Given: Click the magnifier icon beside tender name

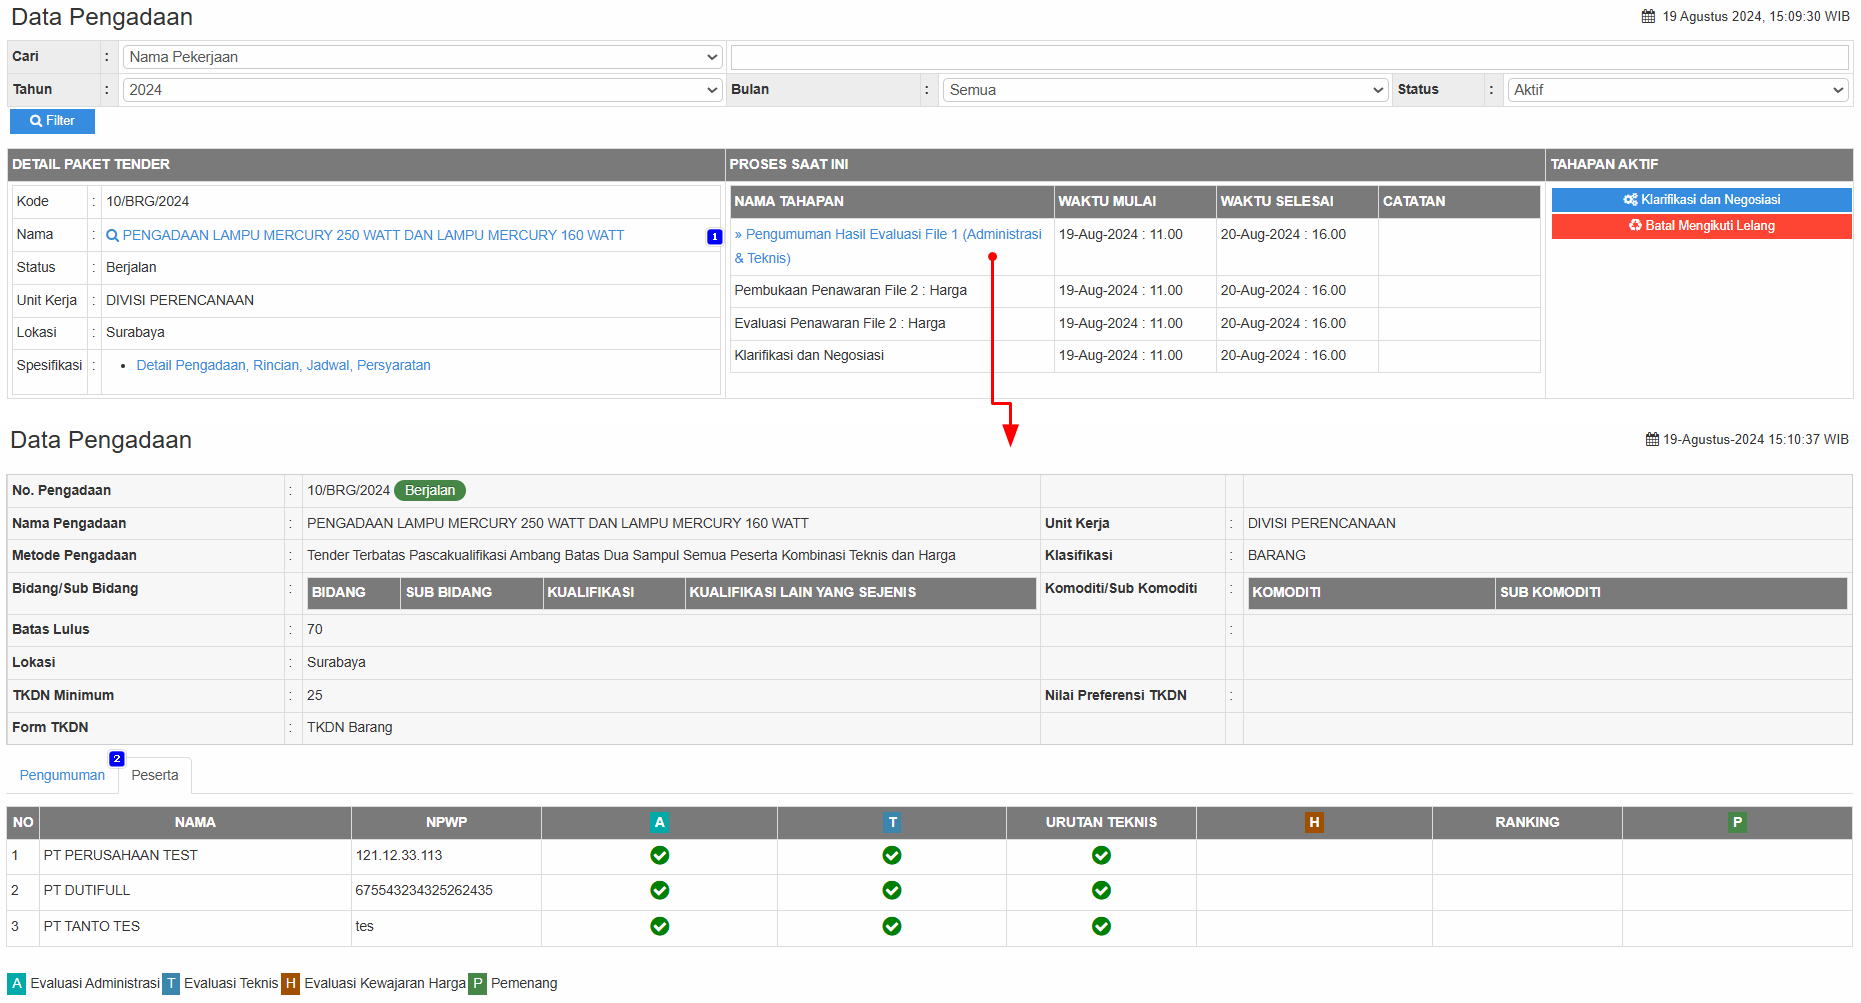Looking at the screenshot, I should point(113,236).
